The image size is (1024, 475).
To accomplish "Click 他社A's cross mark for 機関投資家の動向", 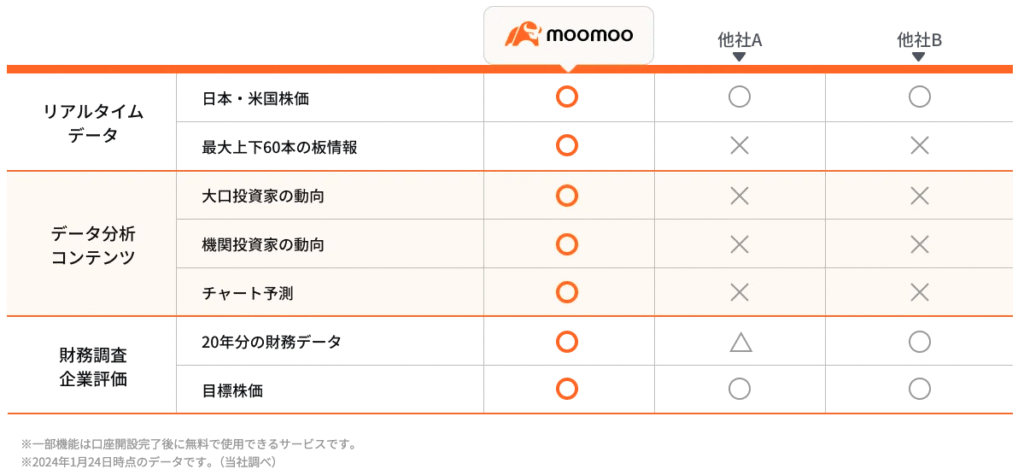I will click(x=739, y=244).
